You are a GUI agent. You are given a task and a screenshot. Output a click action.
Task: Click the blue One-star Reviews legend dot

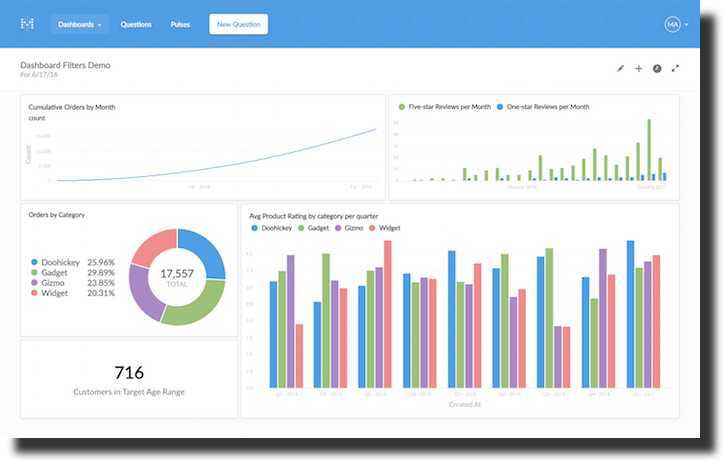(x=500, y=107)
